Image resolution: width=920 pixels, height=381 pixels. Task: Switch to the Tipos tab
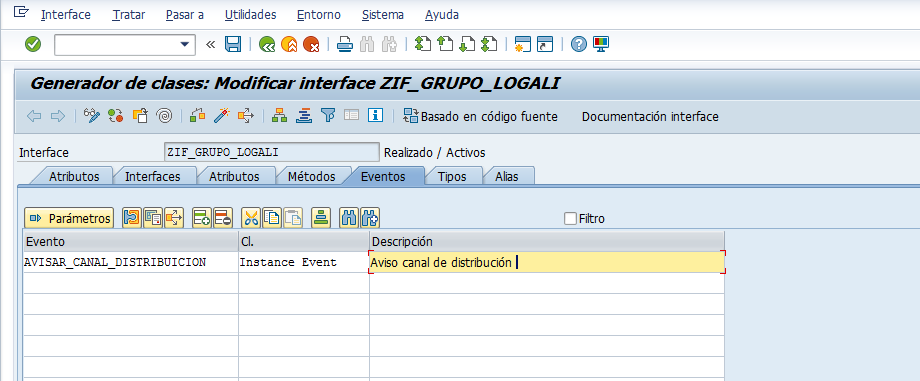(x=452, y=176)
